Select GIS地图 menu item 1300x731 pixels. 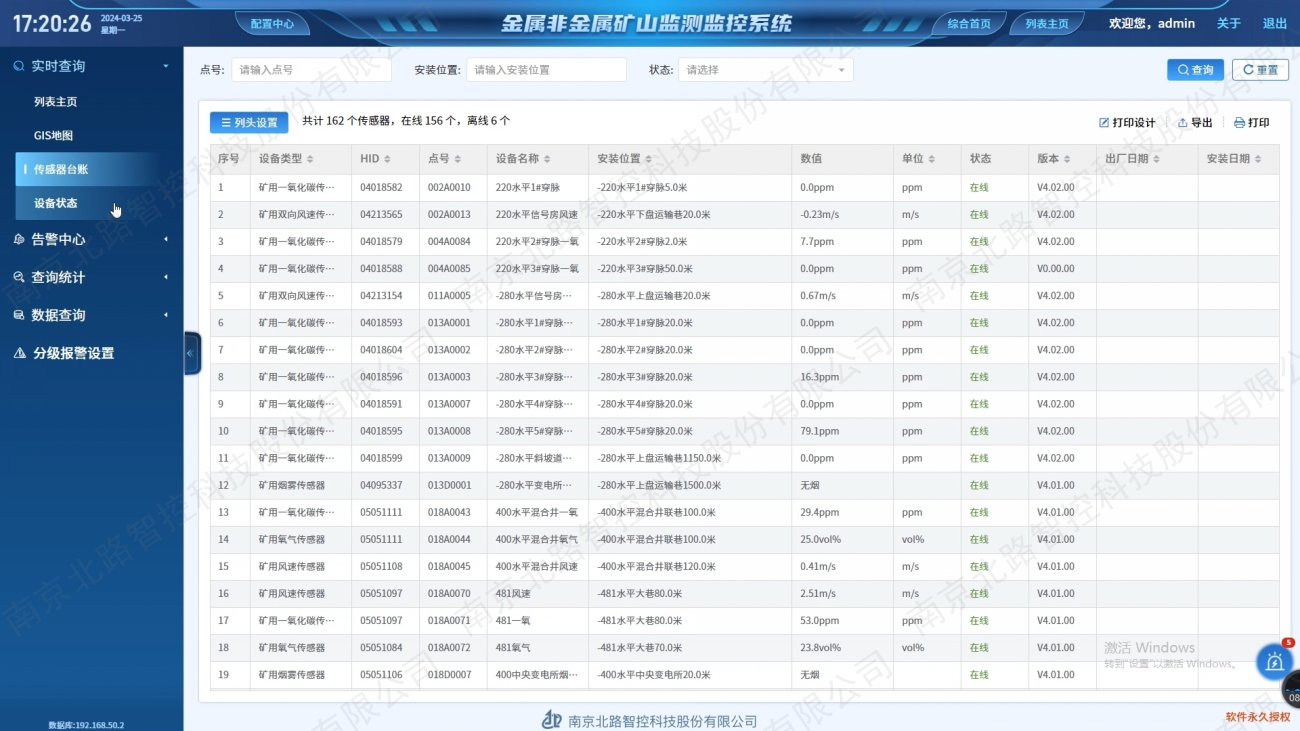[x=54, y=136]
